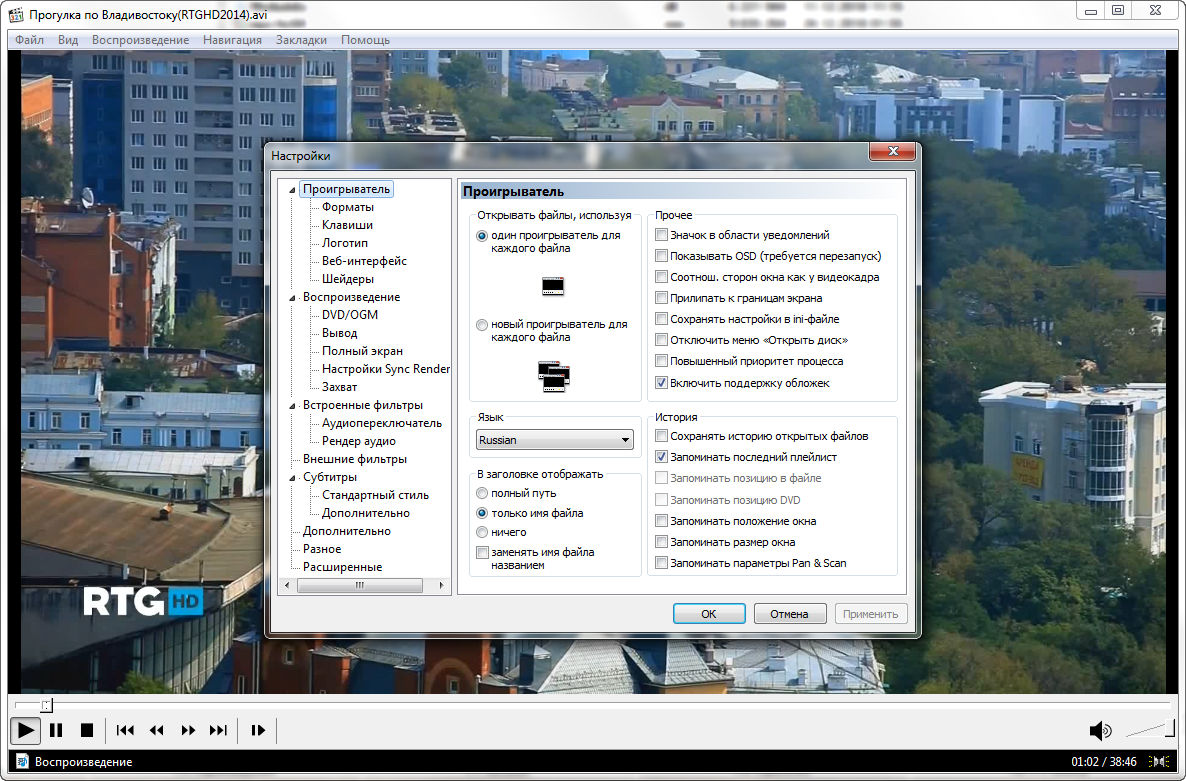1186x781 pixels.
Task: Click the frame-step icon
Action: [x=258, y=730]
